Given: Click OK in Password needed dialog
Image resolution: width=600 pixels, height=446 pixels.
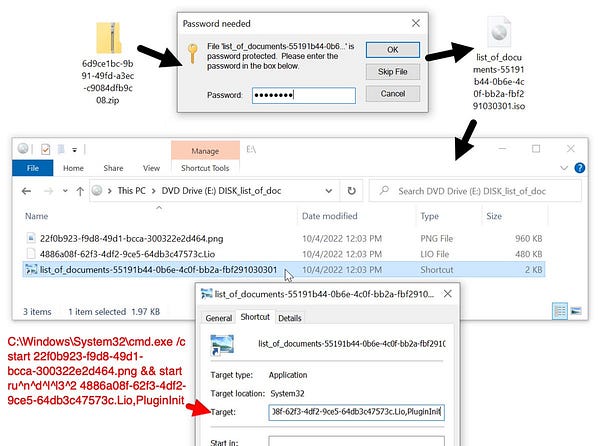Looking at the screenshot, I should click(x=393, y=50).
